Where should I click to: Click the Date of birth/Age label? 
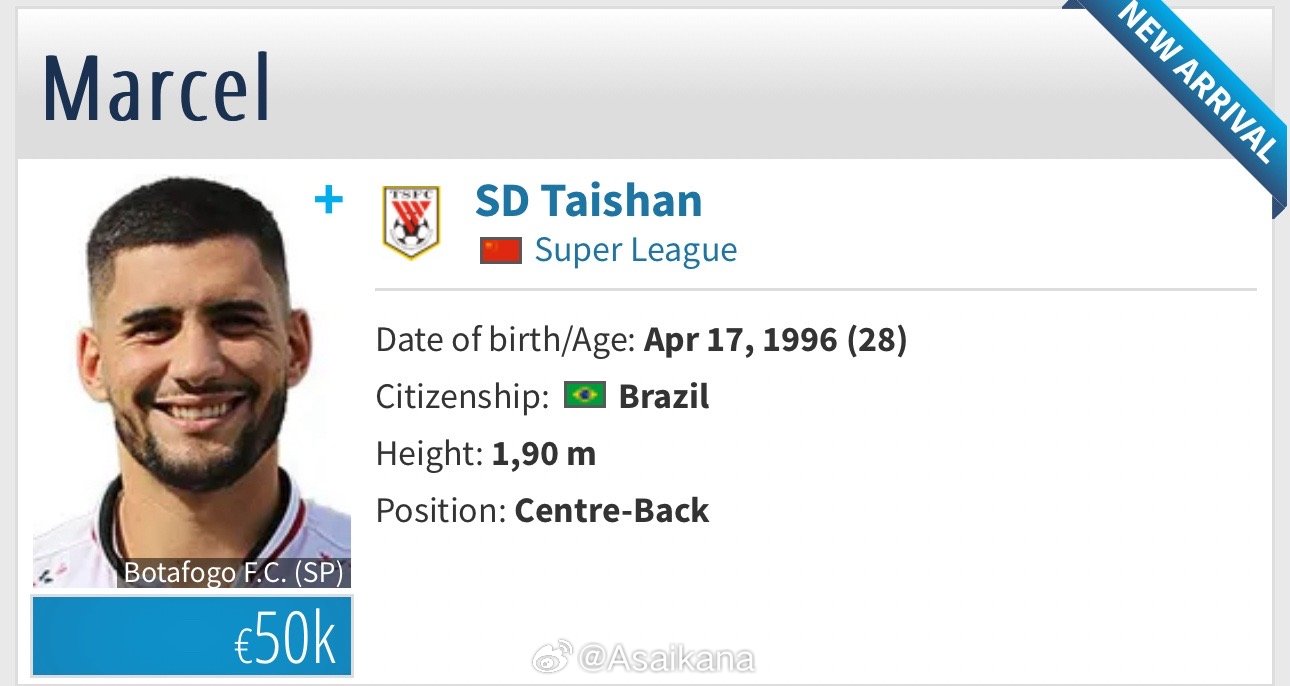(x=506, y=341)
